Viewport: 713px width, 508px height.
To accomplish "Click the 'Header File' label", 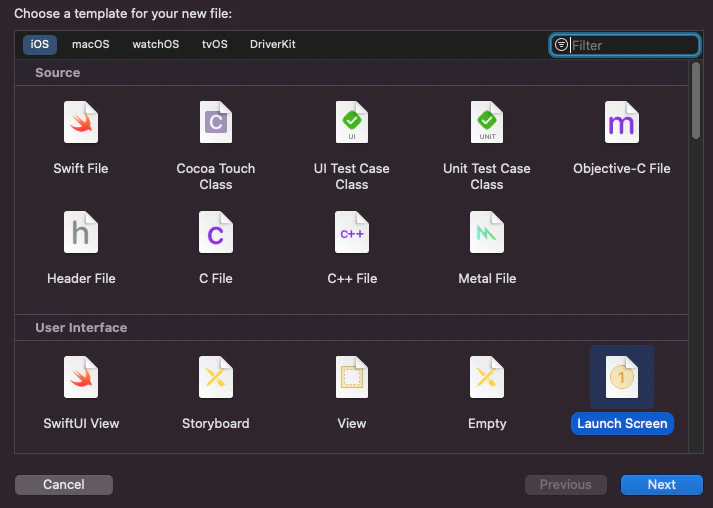I will (81, 278).
